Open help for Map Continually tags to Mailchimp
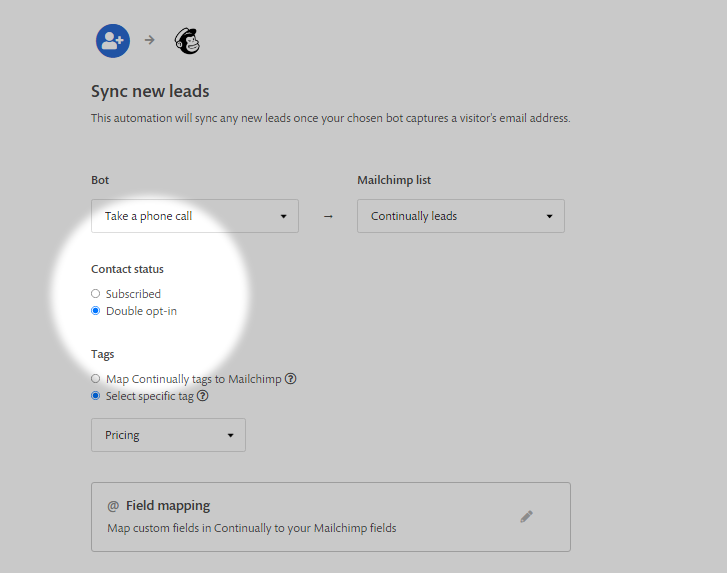 point(290,379)
